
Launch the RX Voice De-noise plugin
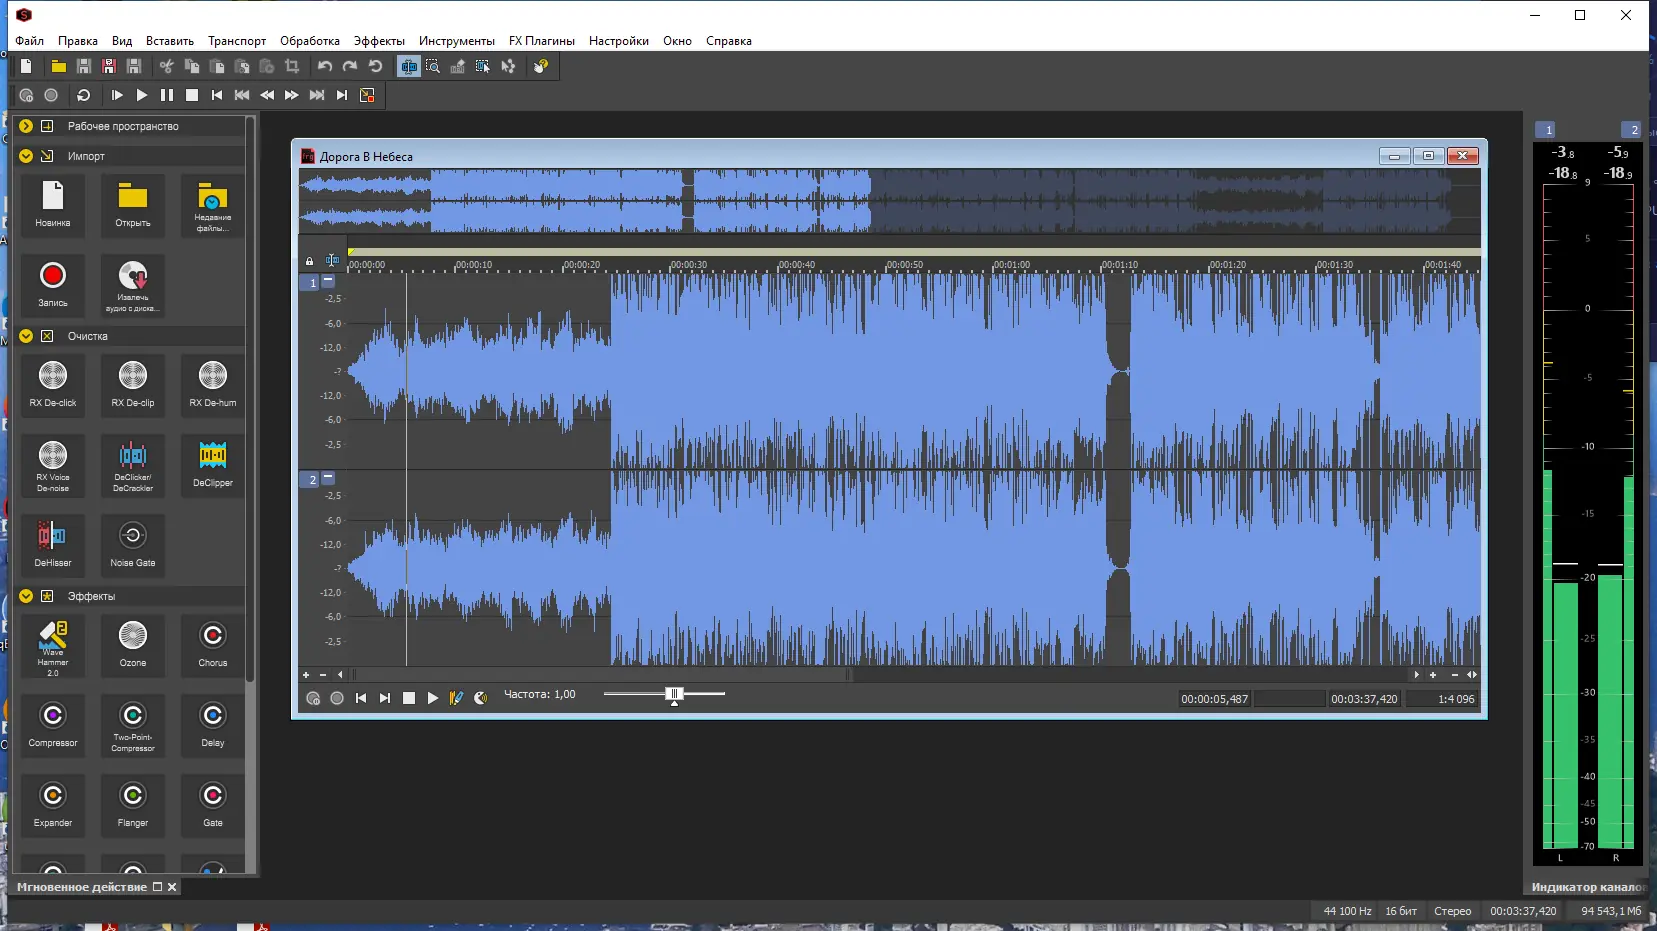point(53,464)
